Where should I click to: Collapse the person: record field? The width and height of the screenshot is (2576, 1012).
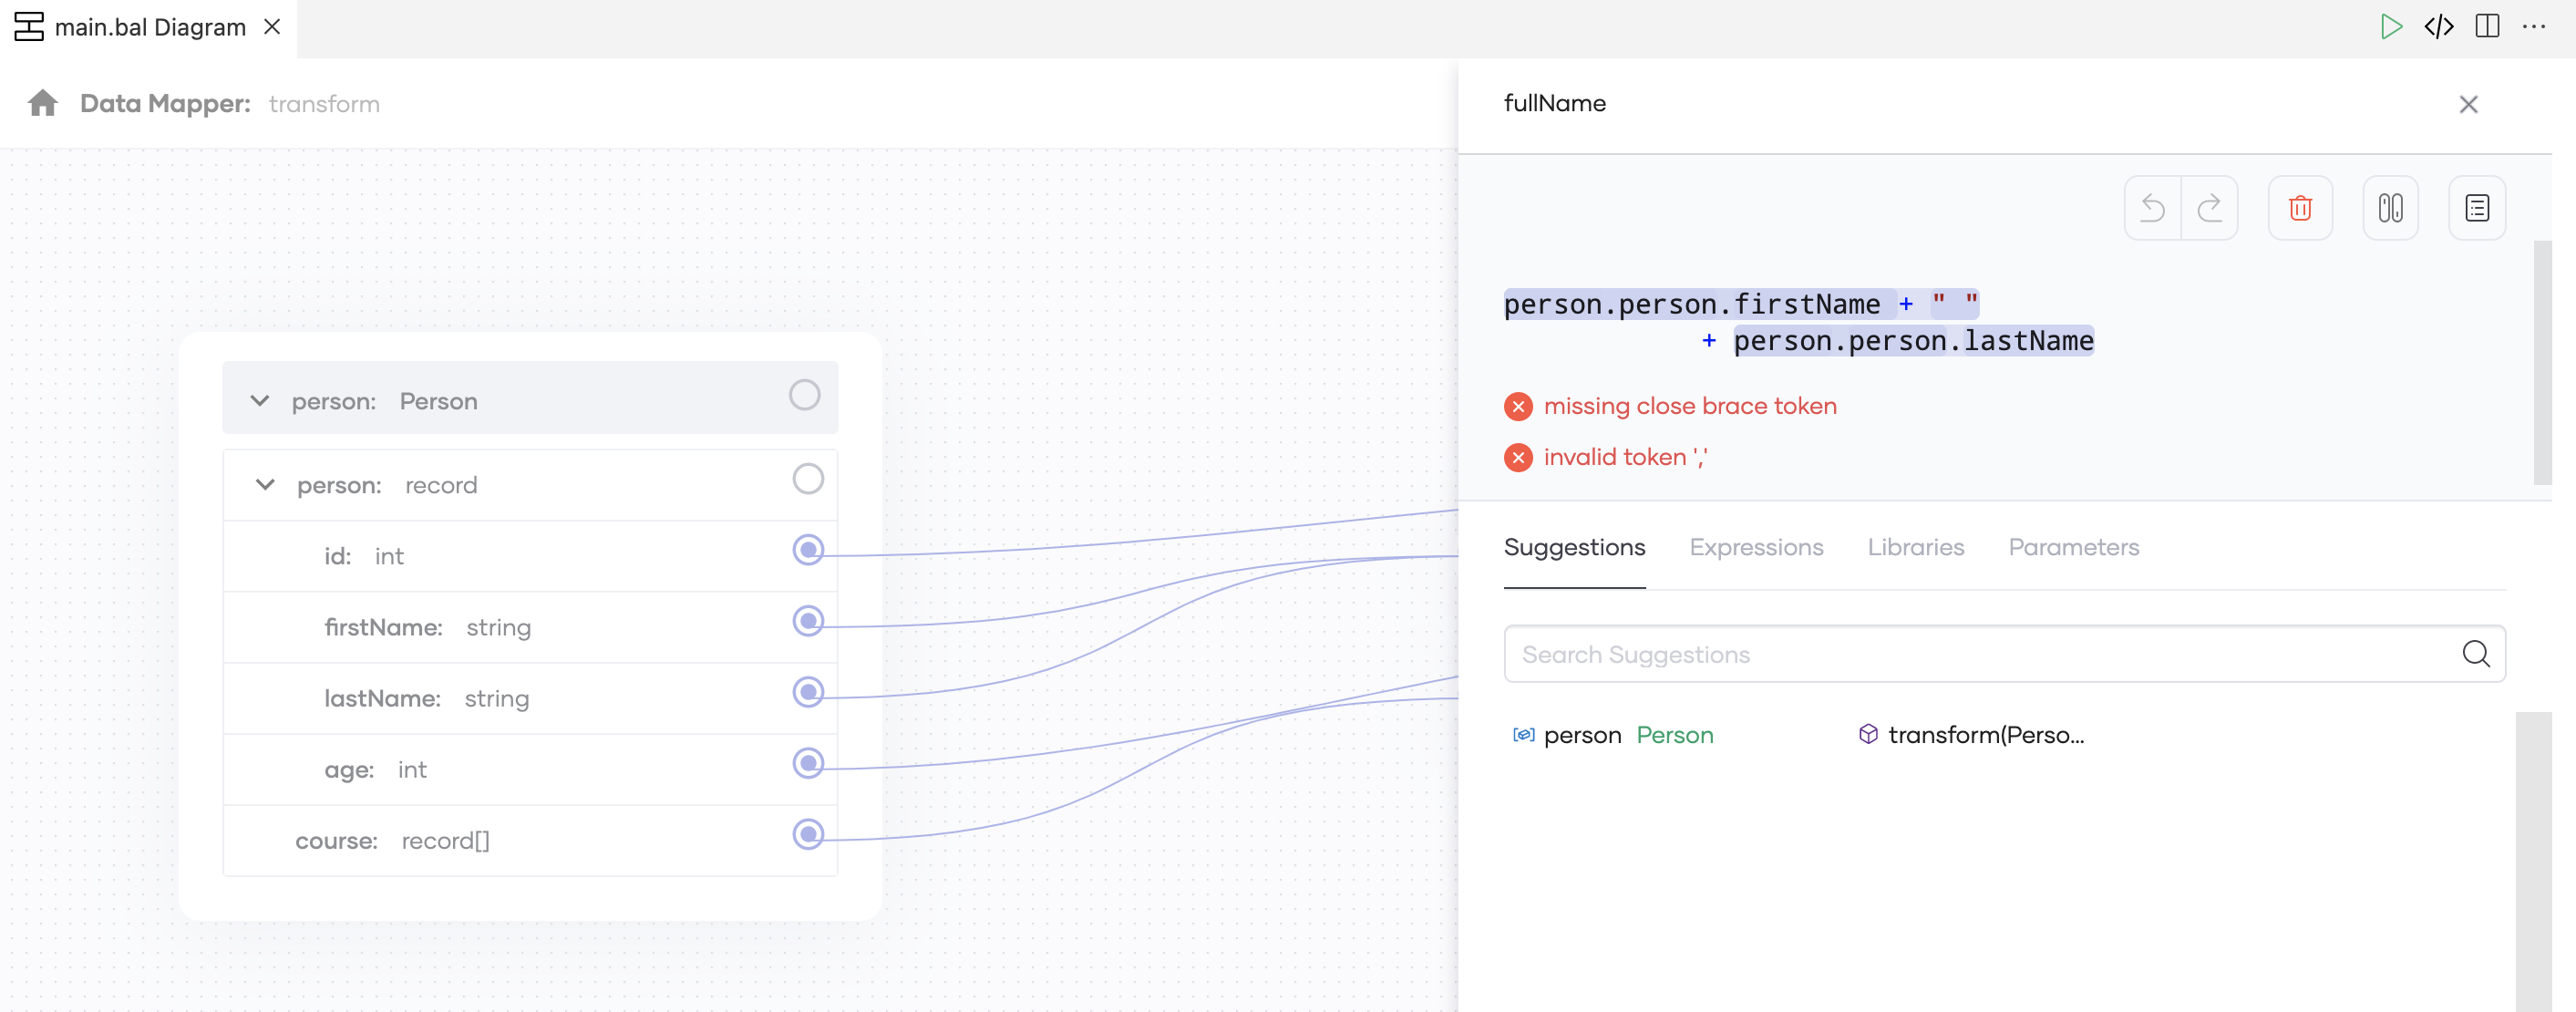(x=265, y=485)
